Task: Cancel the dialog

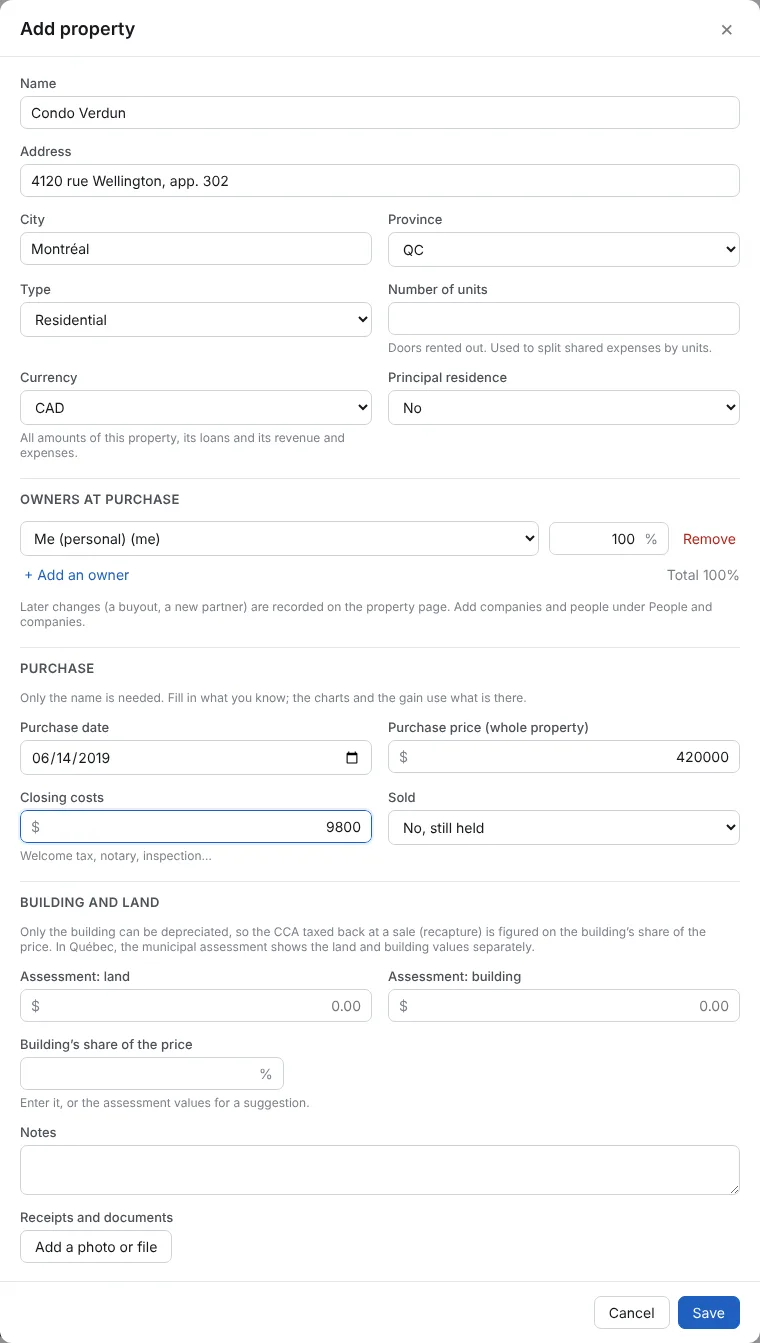Action: pos(632,1313)
